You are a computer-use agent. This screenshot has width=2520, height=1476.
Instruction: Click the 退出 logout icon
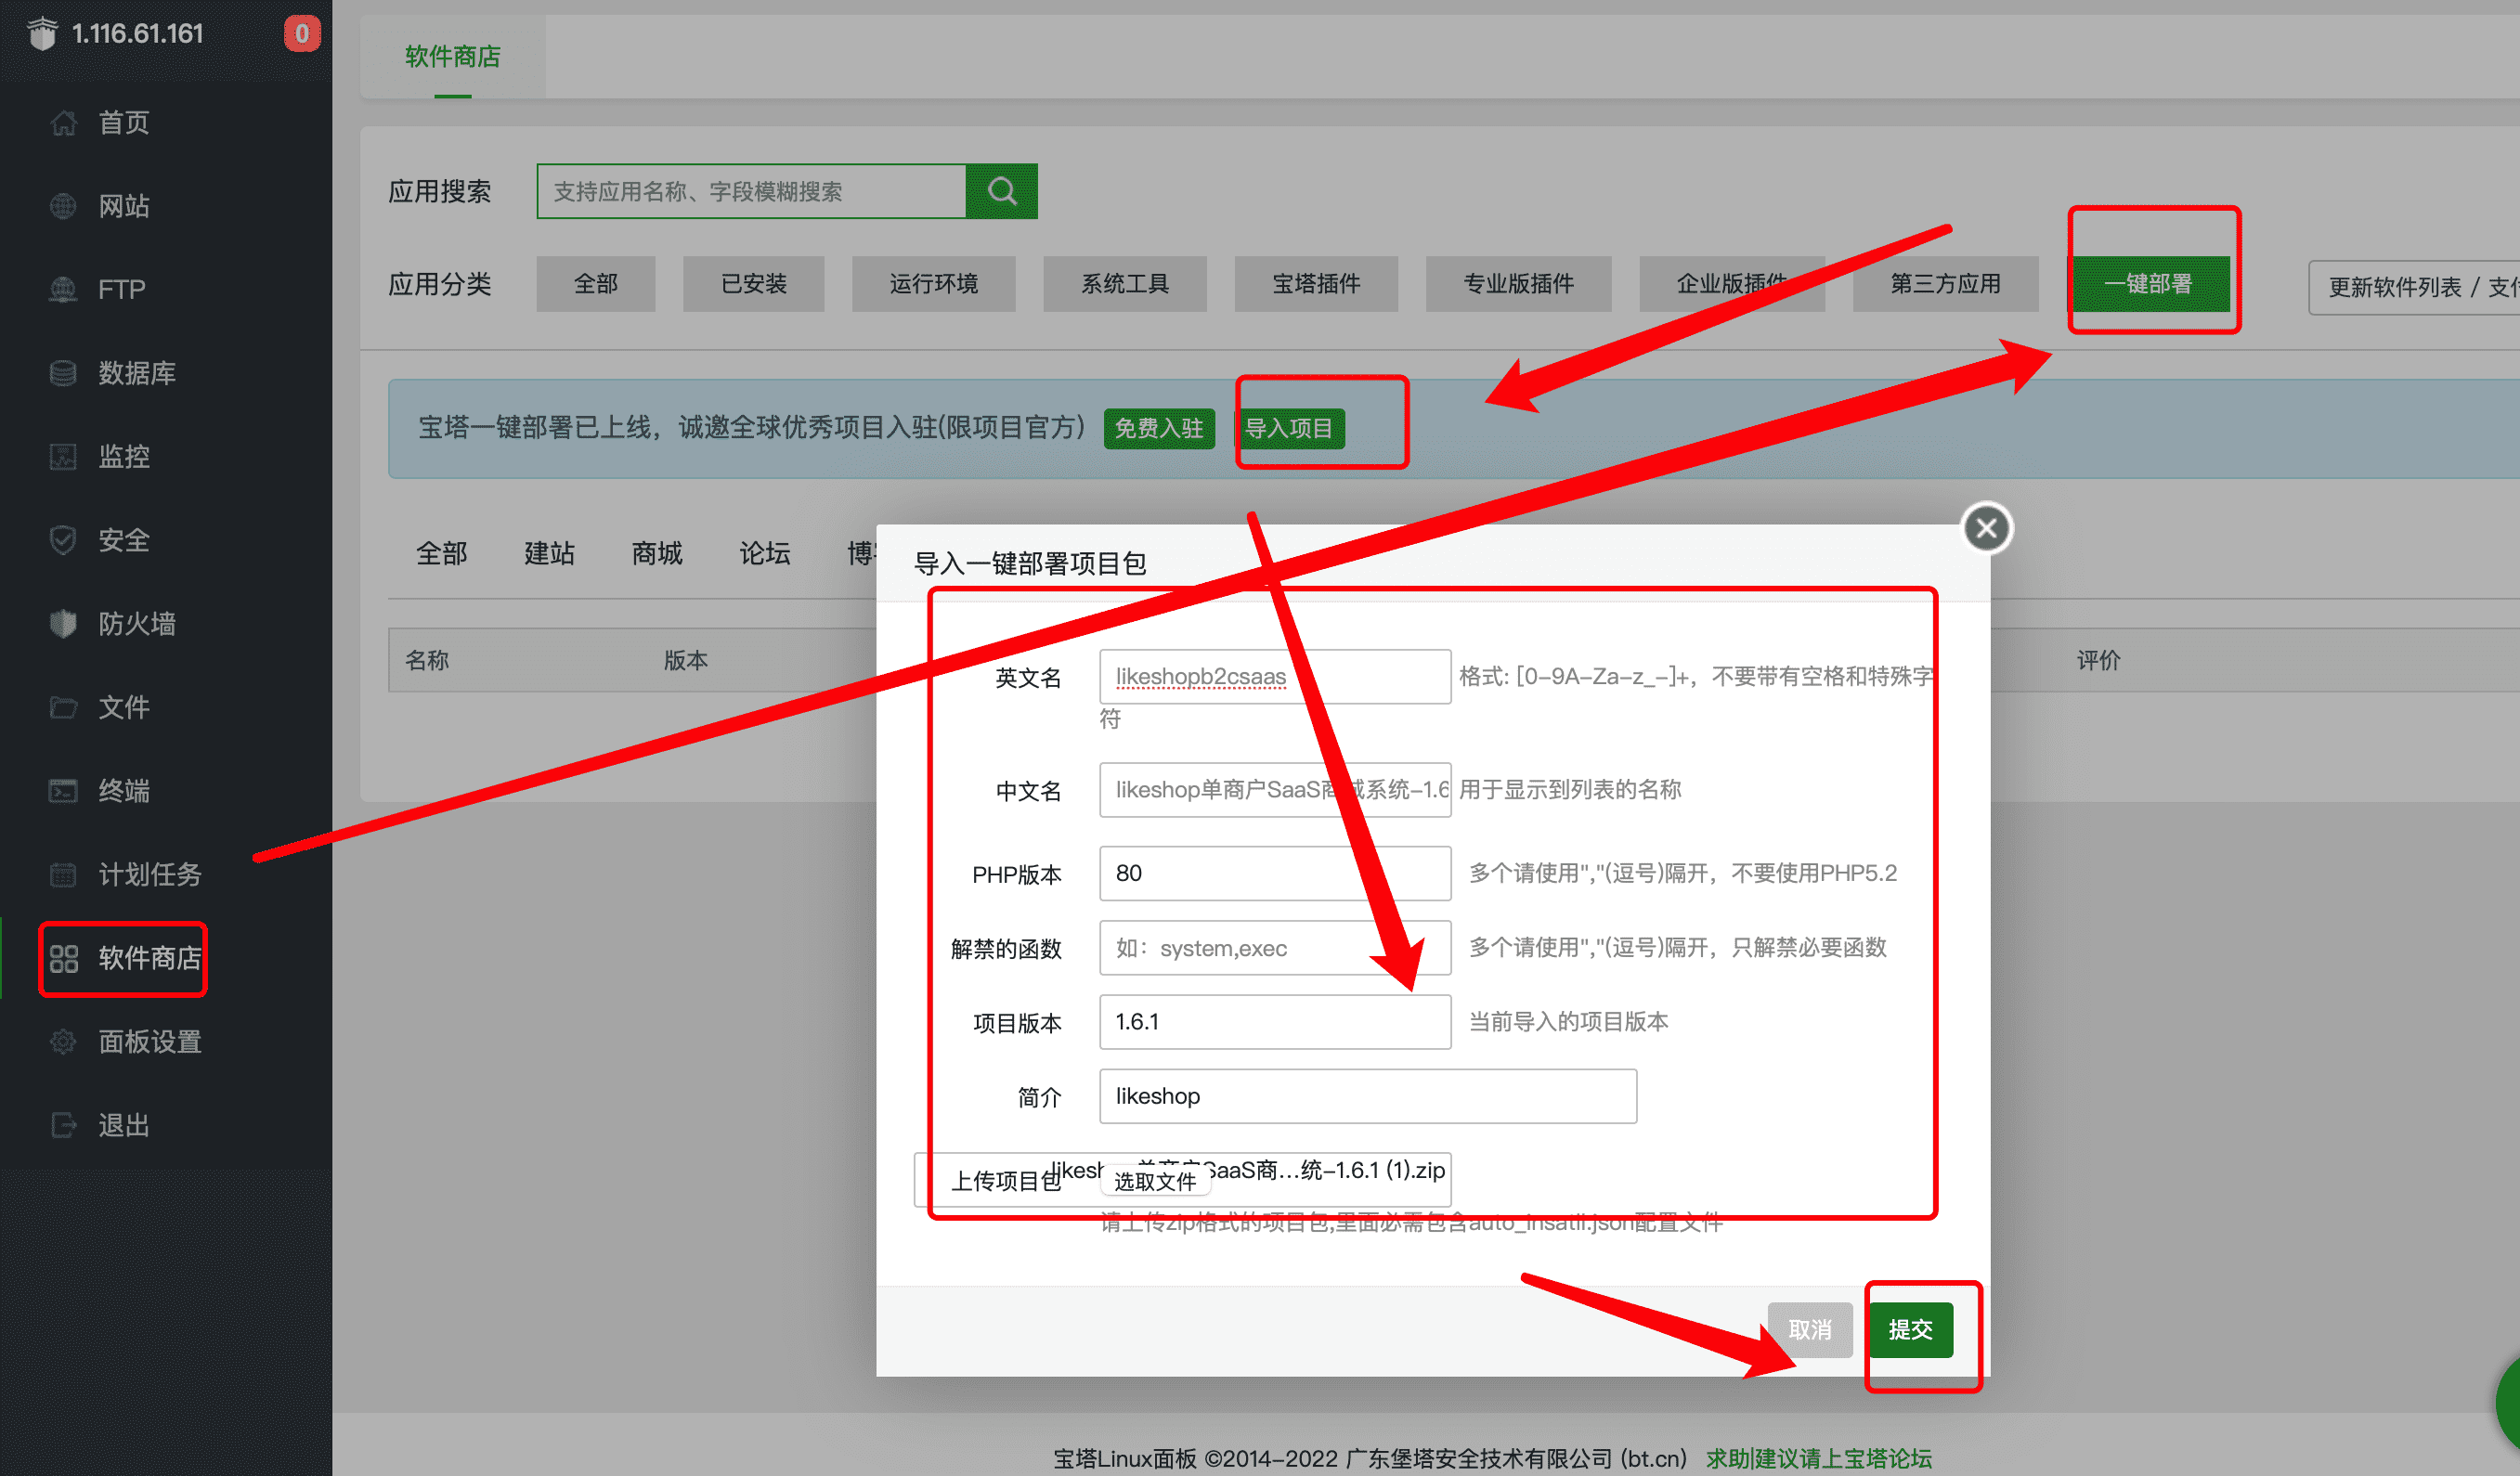point(63,1125)
